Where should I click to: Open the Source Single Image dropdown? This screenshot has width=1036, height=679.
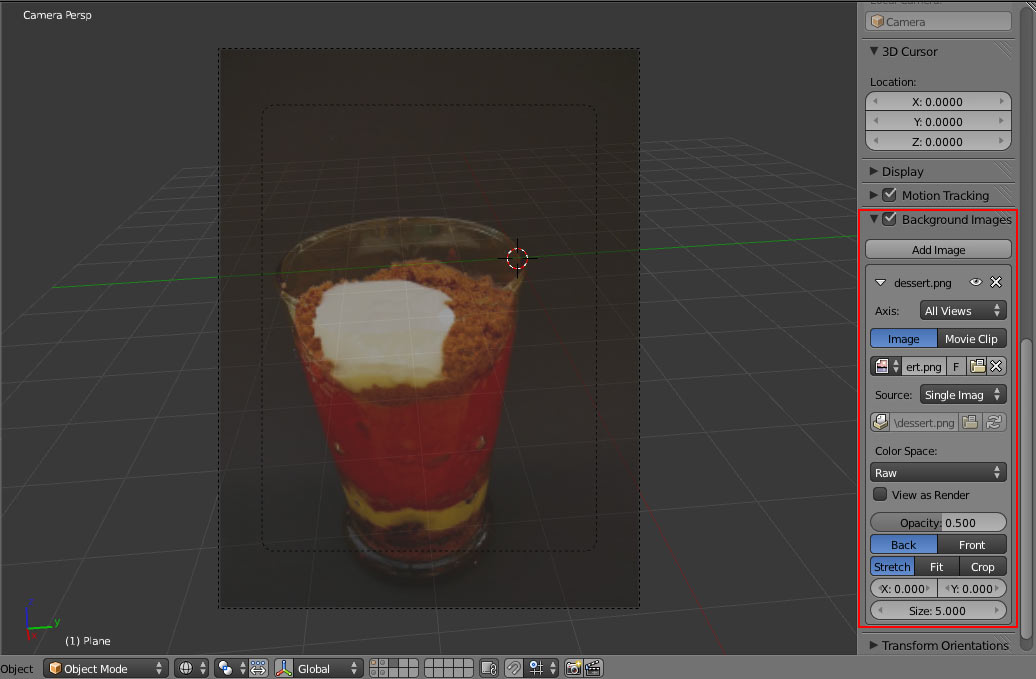point(963,394)
